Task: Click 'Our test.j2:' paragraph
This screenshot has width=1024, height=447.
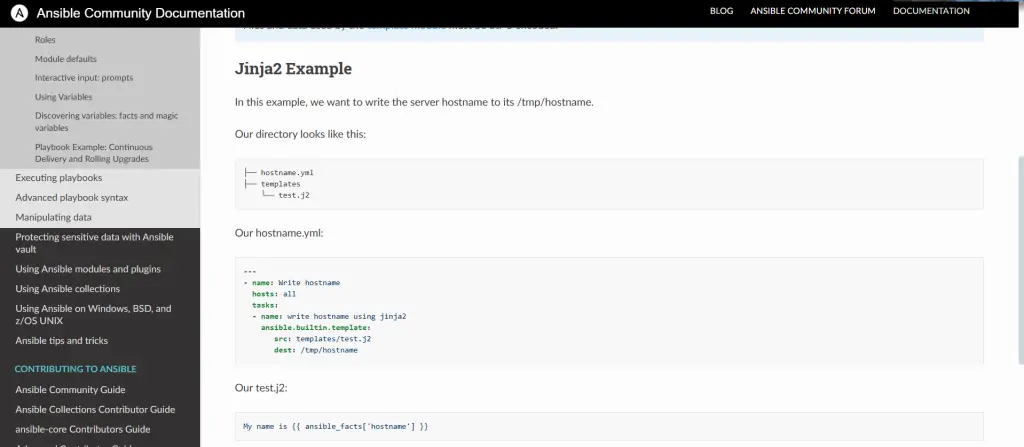Action: pos(261,388)
